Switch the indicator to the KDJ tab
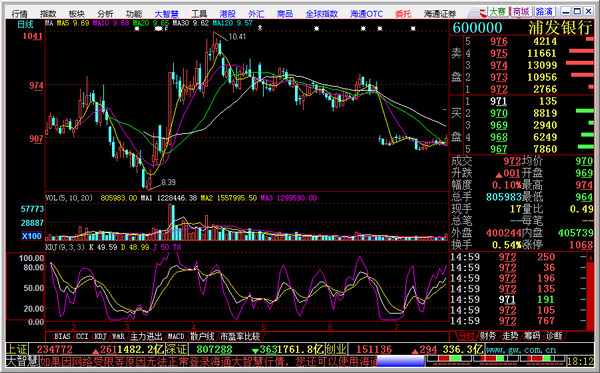Image resolution: width=600 pixels, height=373 pixels. (x=100, y=337)
